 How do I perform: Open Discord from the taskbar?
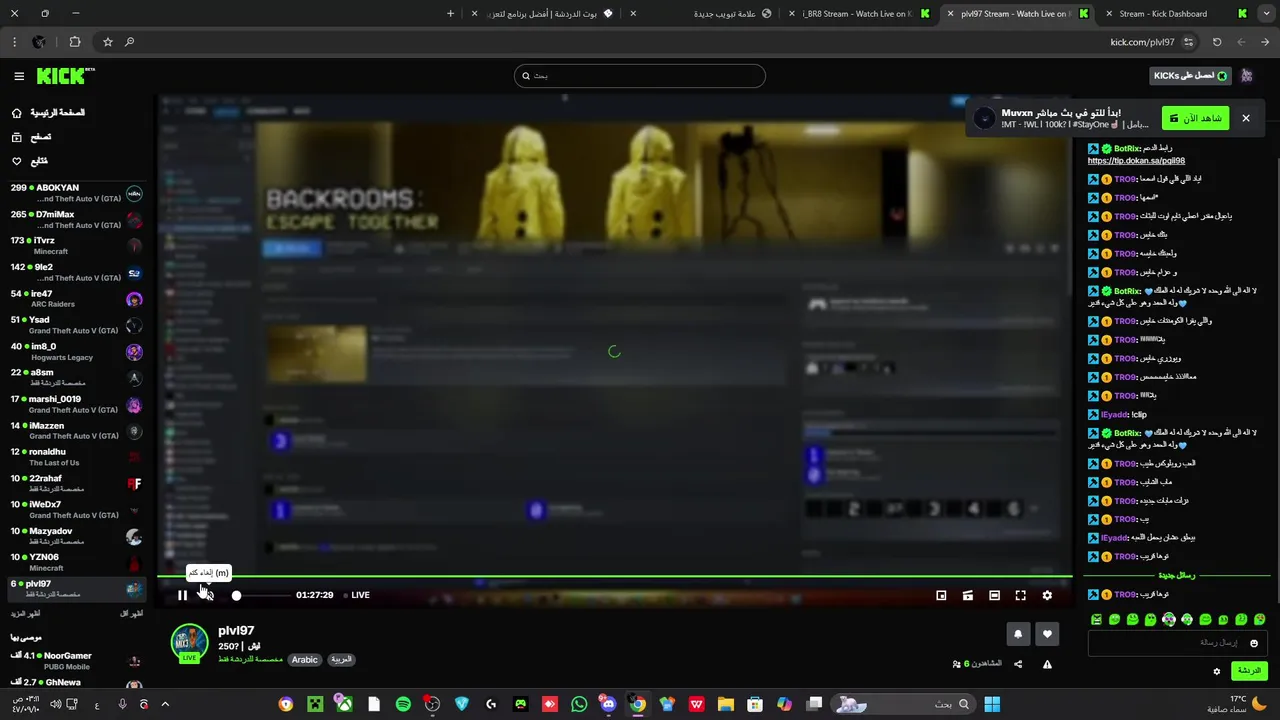click(608, 704)
